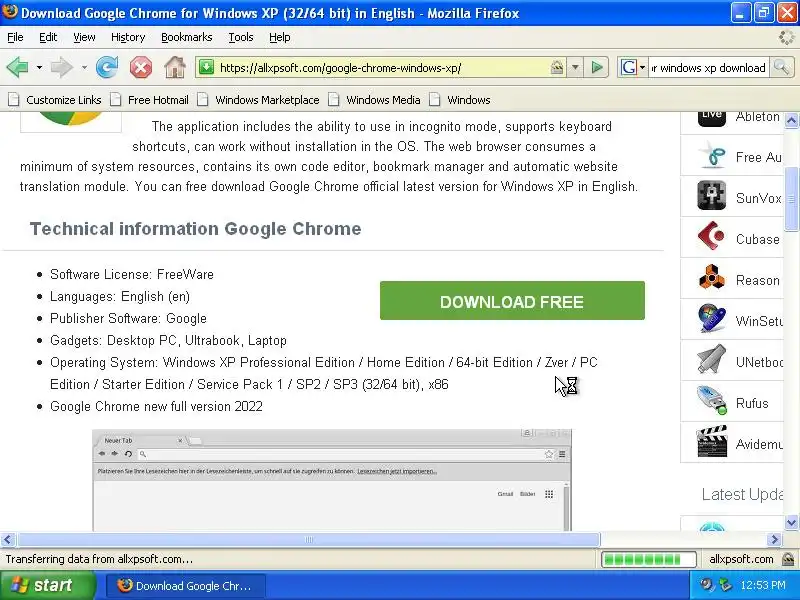Image resolution: width=800 pixels, height=600 pixels.
Task: Click the magnifying glass Search button
Action: tap(781, 67)
